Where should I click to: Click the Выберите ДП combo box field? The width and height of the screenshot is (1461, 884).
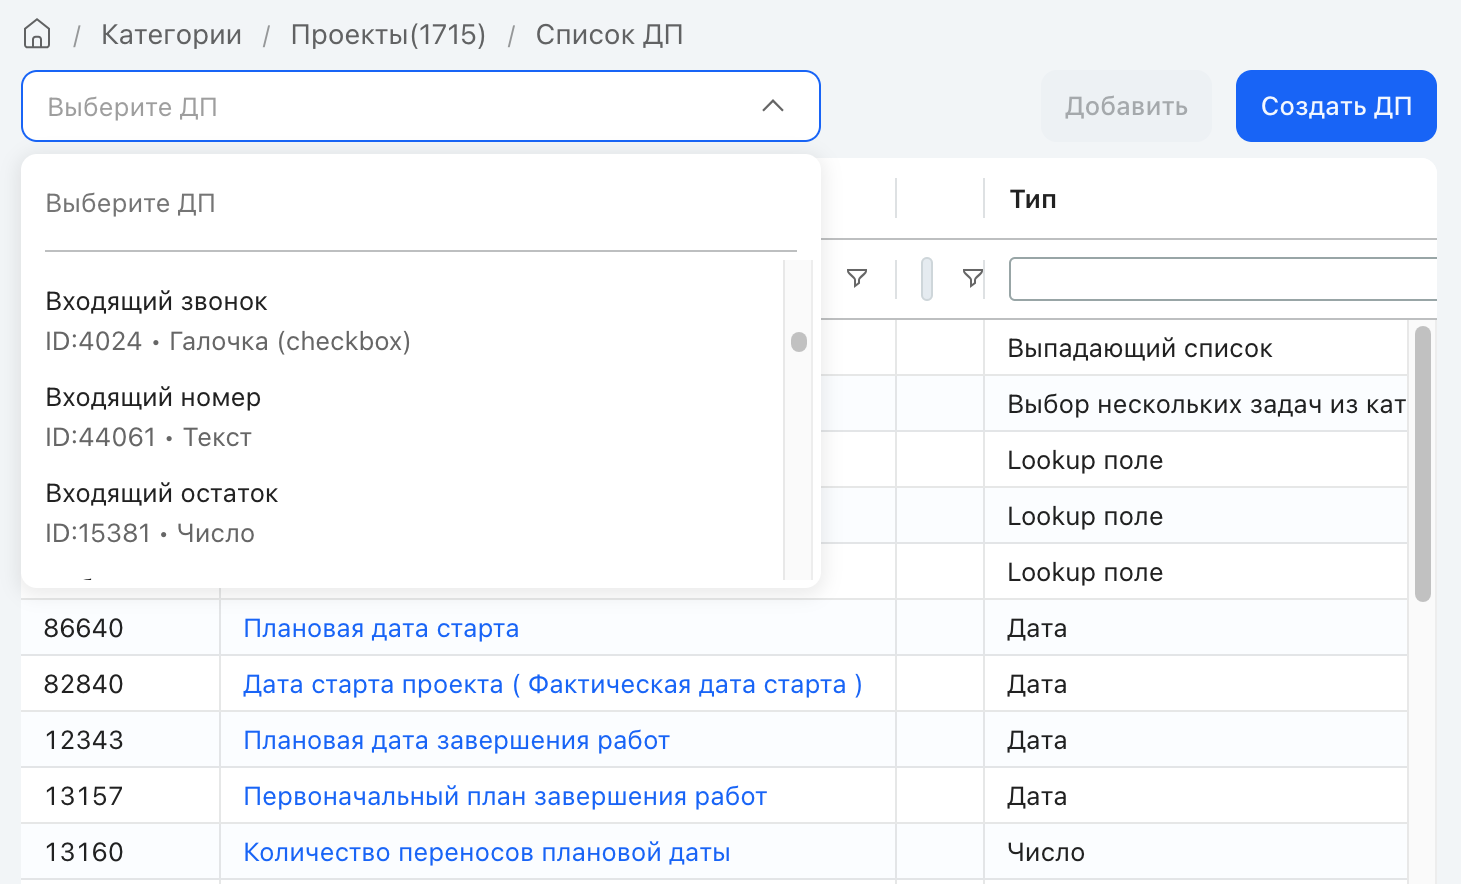coord(420,106)
